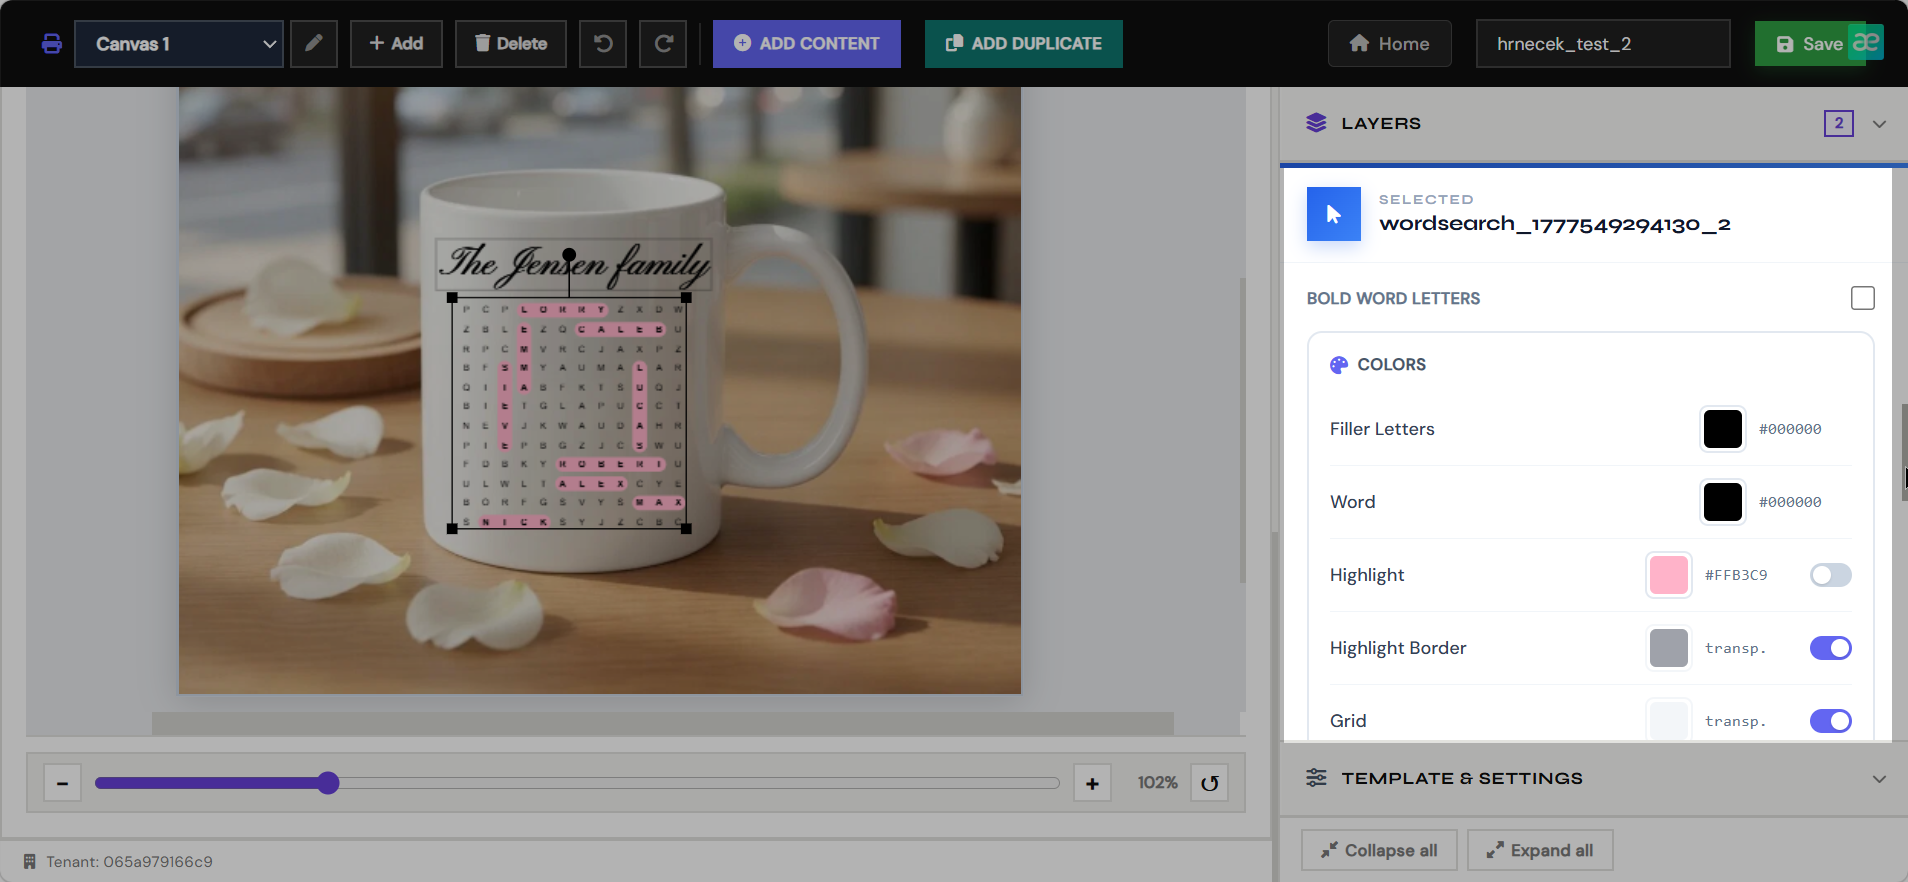Click the pencil edit canvas icon

[x=314, y=44]
